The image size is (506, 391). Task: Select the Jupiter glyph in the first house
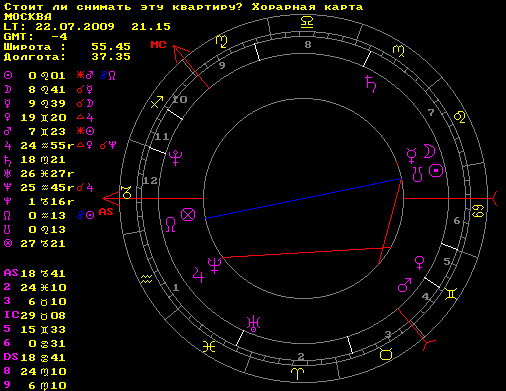198,274
